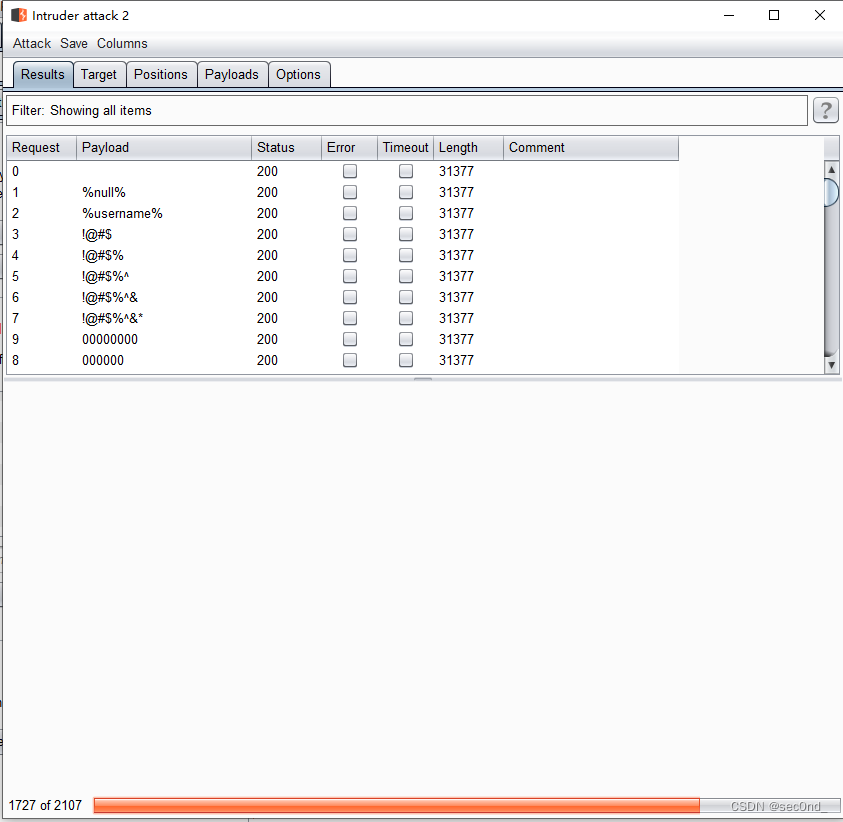Click the Filter: Showing all items bar
This screenshot has width=843, height=822.
click(x=406, y=111)
